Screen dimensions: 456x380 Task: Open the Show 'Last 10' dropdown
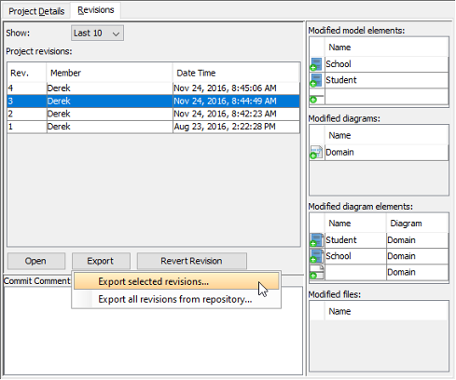(x=97, y=33)
